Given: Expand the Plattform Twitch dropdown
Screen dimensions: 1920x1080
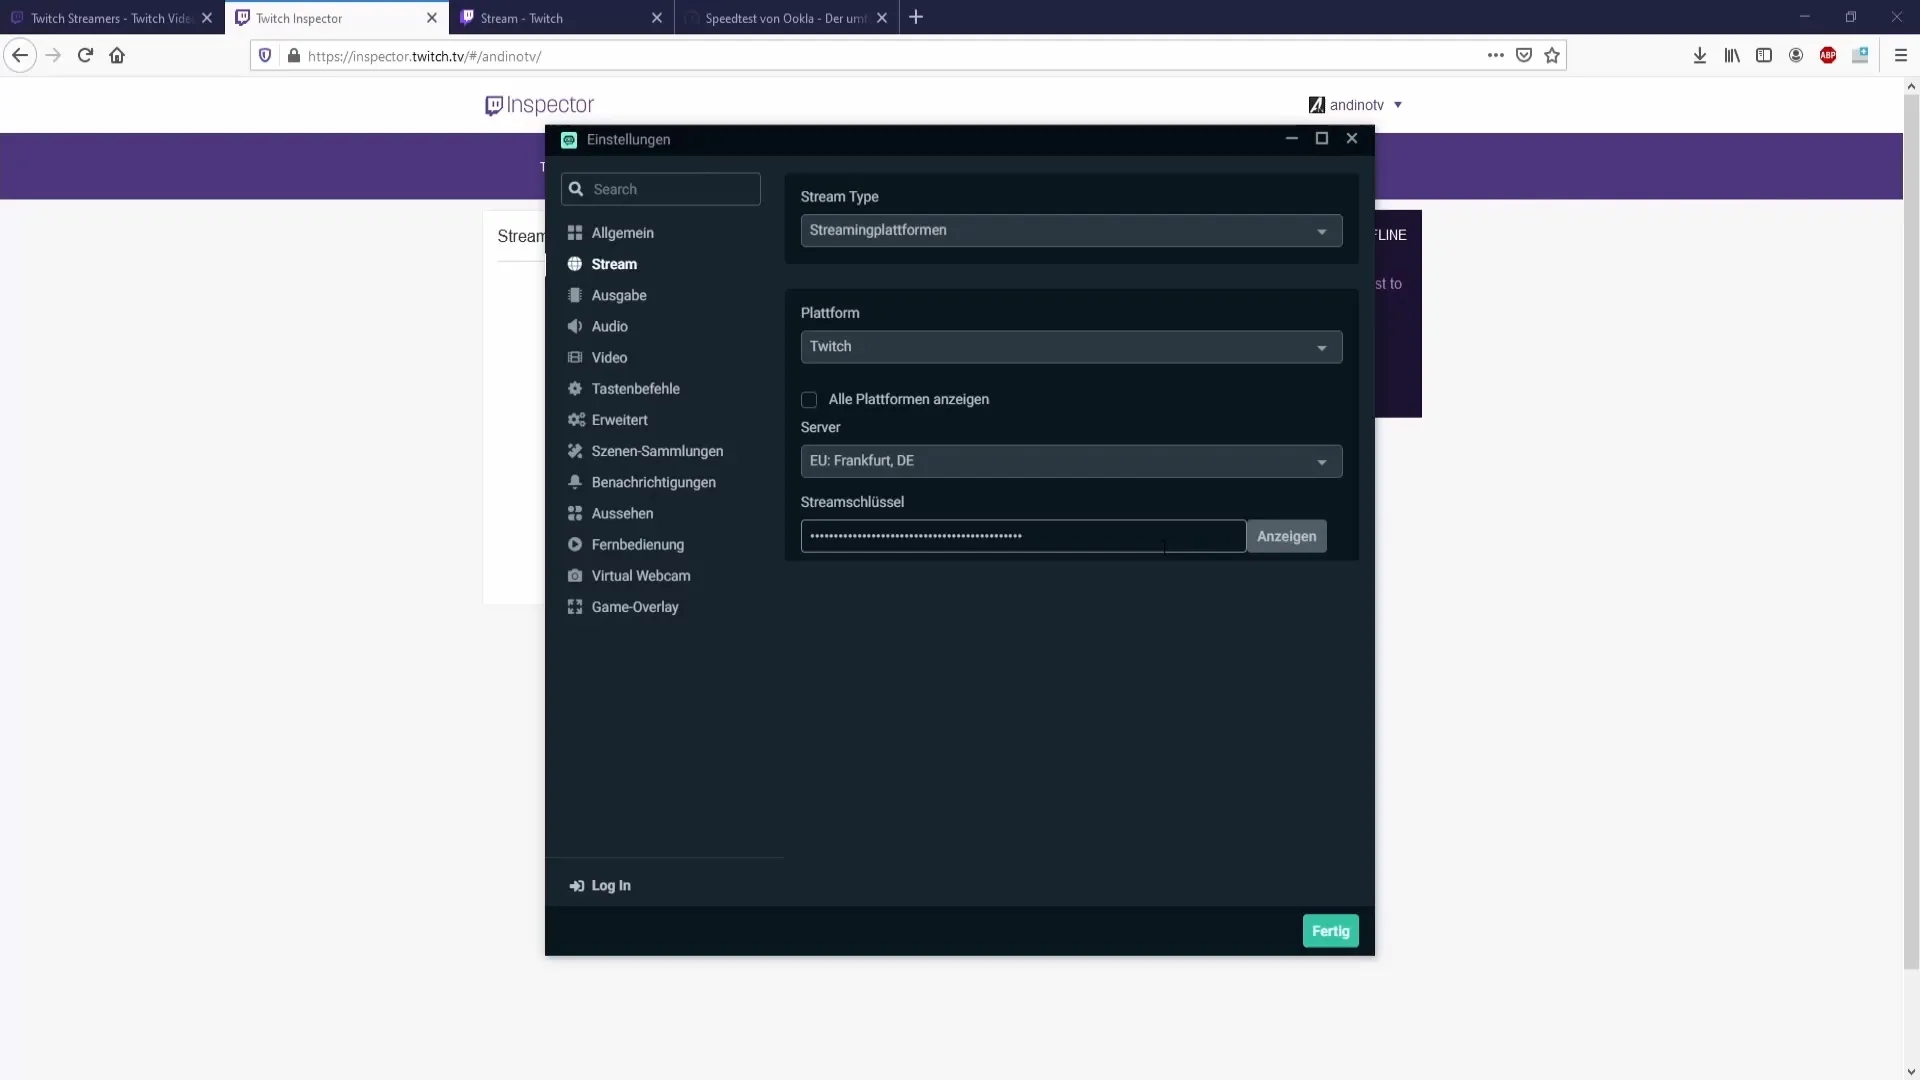Looking at the screenshot, I should 1071,347.
